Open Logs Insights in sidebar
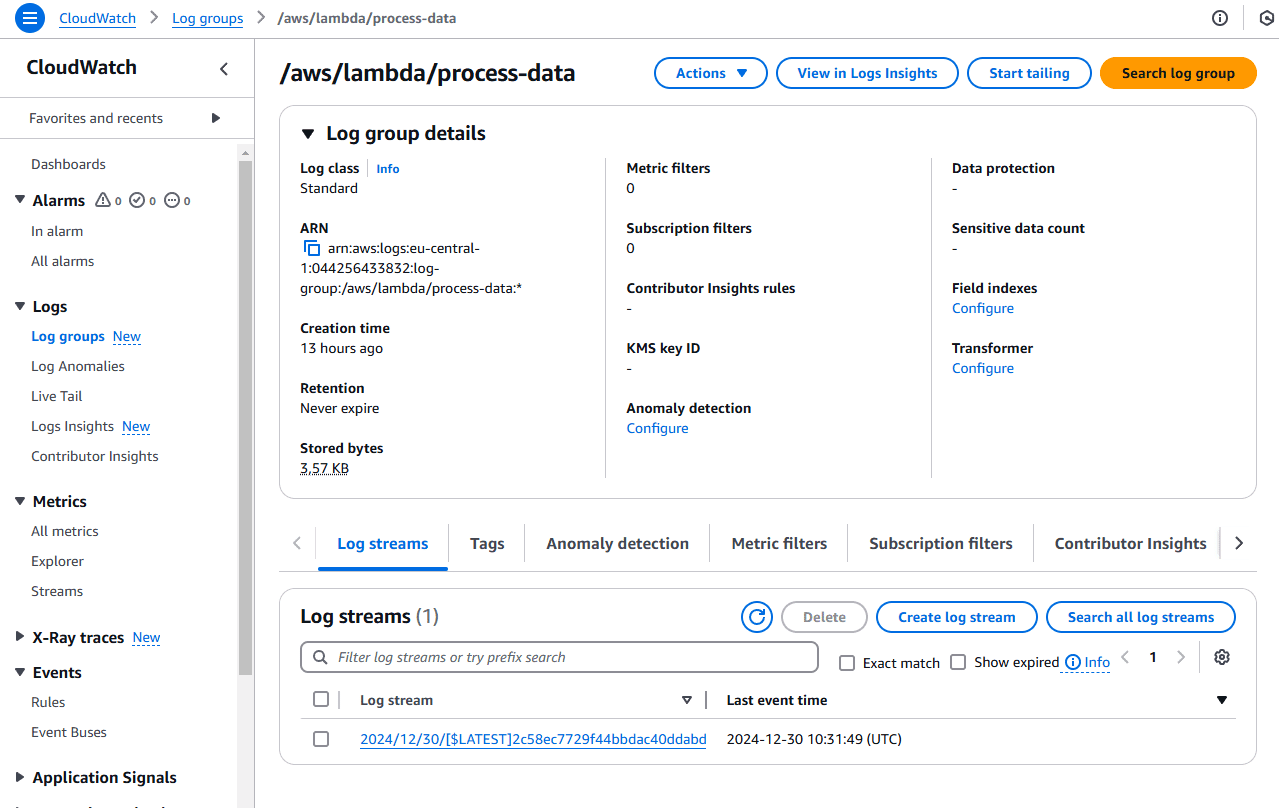Viewport: 1279px width, 808px height. (73, 426)
